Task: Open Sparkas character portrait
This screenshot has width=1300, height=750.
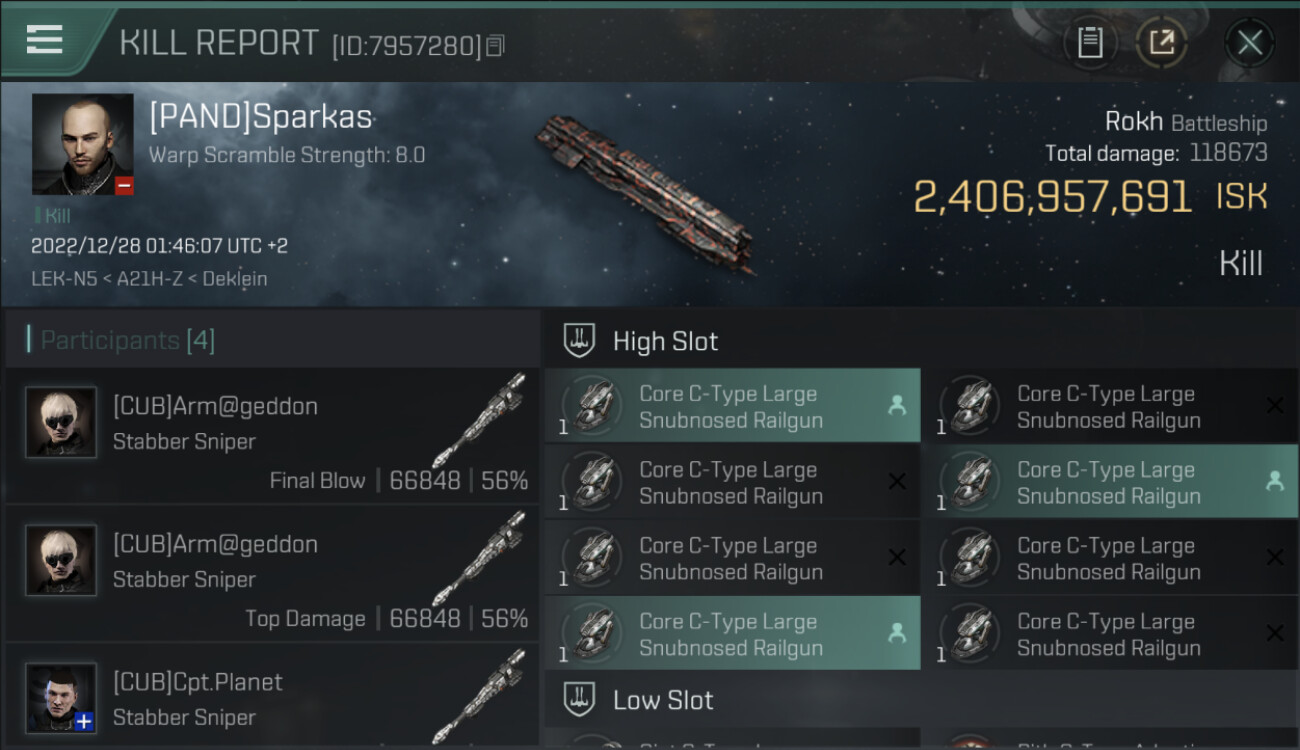Action: point(82,144)
